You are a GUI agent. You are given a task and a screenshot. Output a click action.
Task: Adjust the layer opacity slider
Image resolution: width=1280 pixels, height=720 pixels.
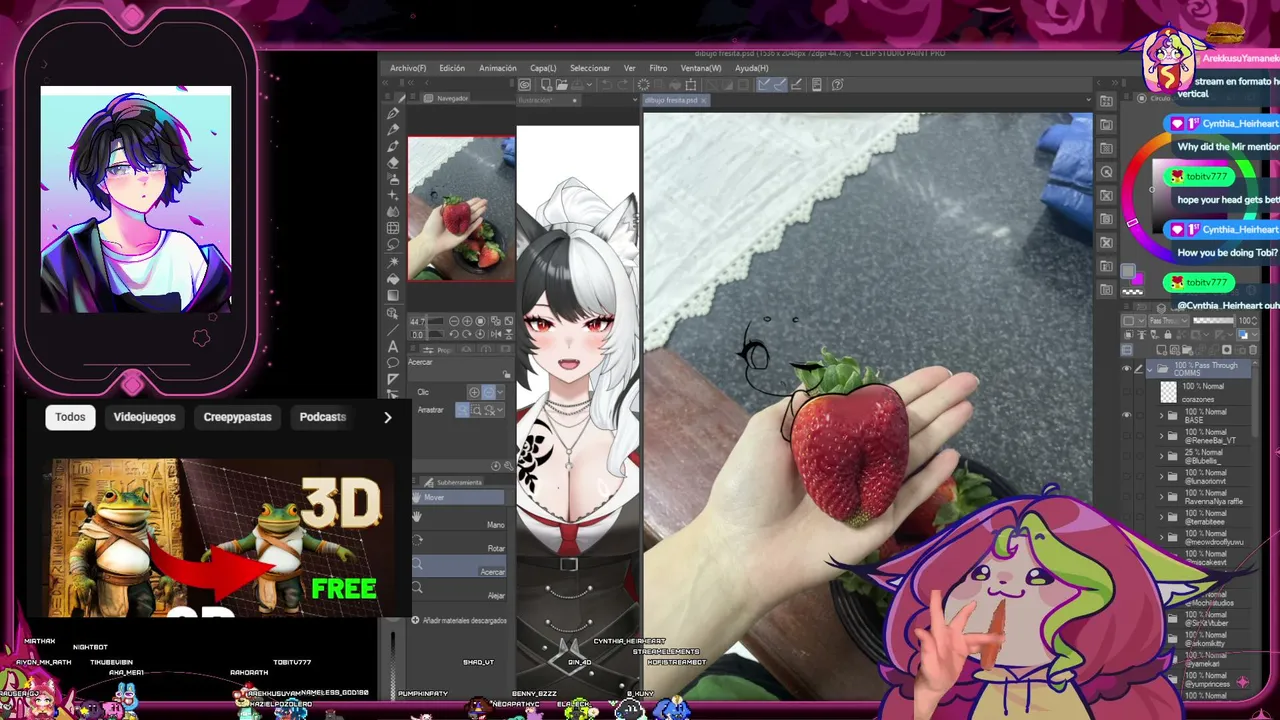pyautogui.click(x=1213, y=321)
